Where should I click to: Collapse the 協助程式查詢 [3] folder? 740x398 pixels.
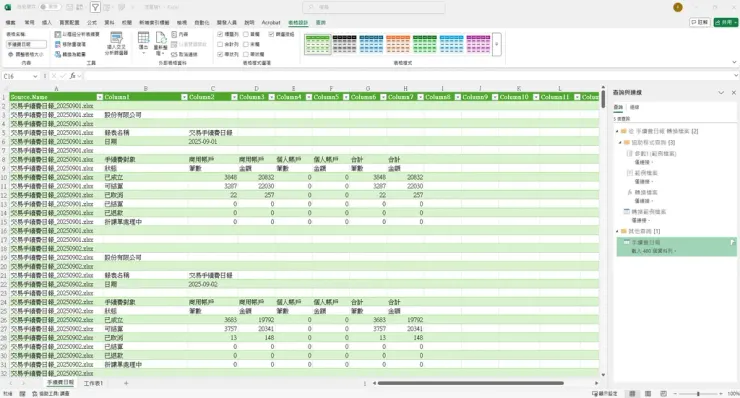pyautogui.click(x=620, y=143)
